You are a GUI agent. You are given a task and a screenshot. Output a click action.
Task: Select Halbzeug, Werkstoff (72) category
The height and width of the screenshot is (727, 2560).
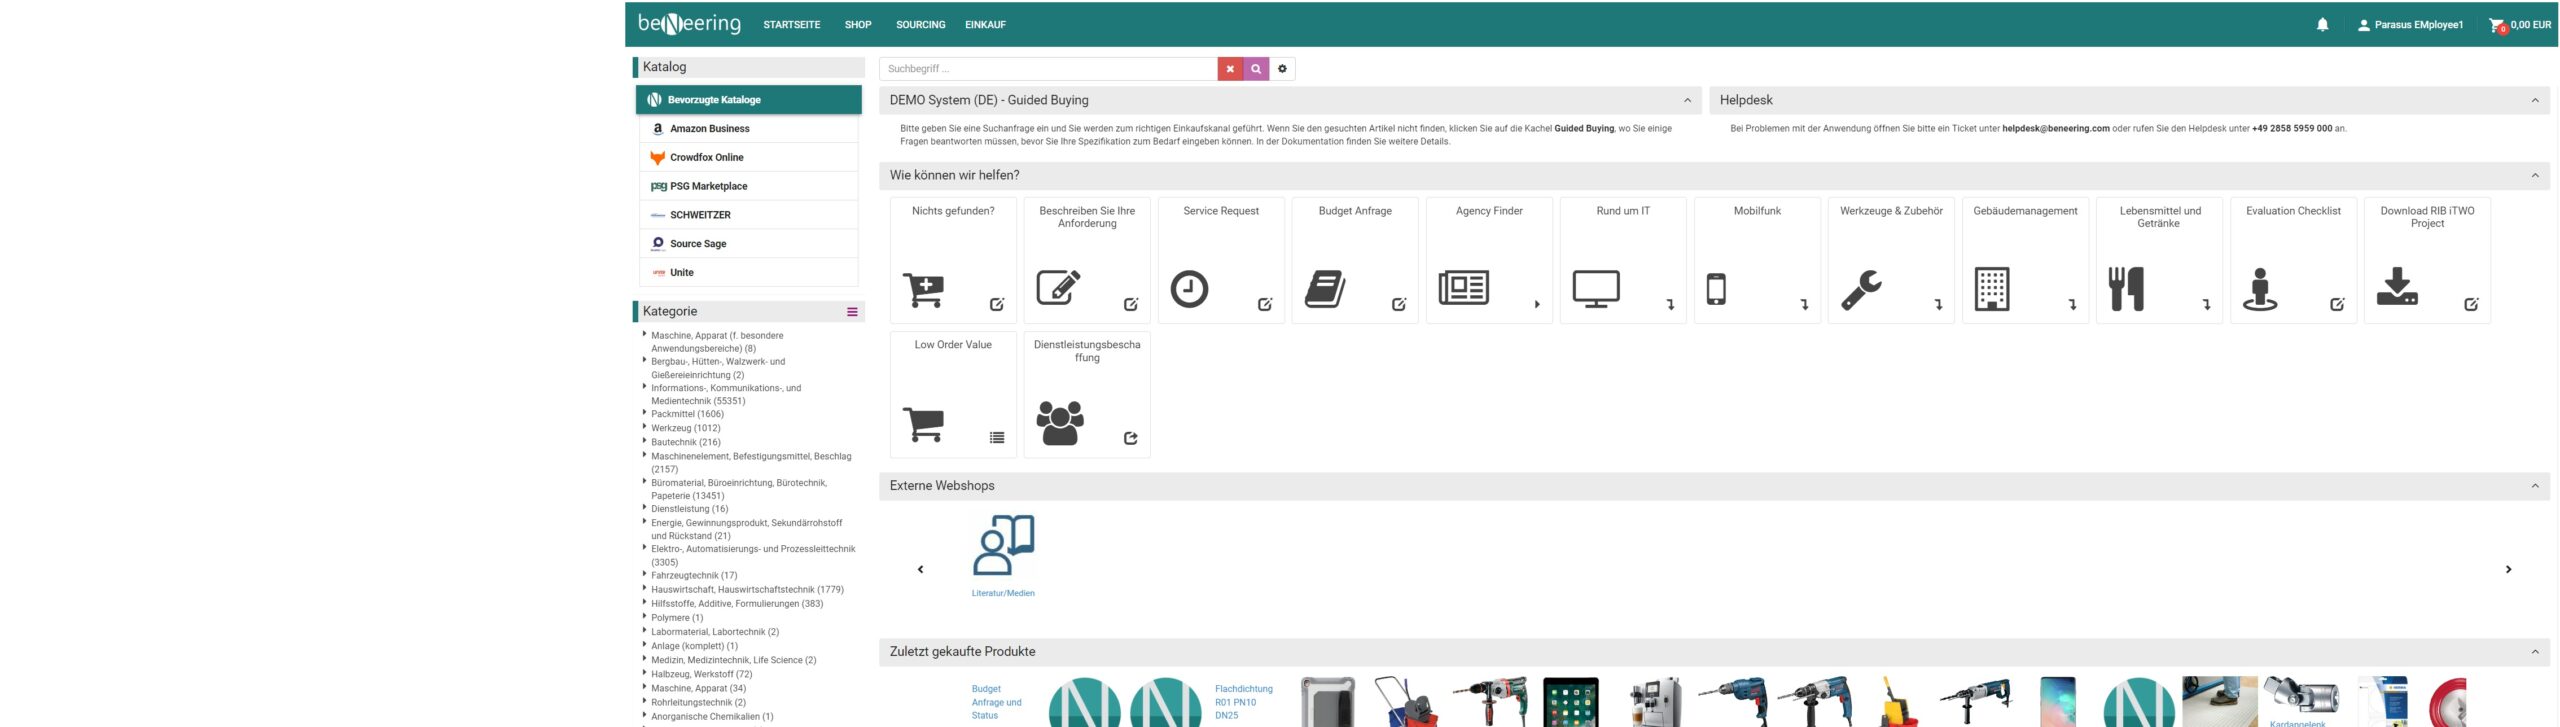(x=701, y=674)
